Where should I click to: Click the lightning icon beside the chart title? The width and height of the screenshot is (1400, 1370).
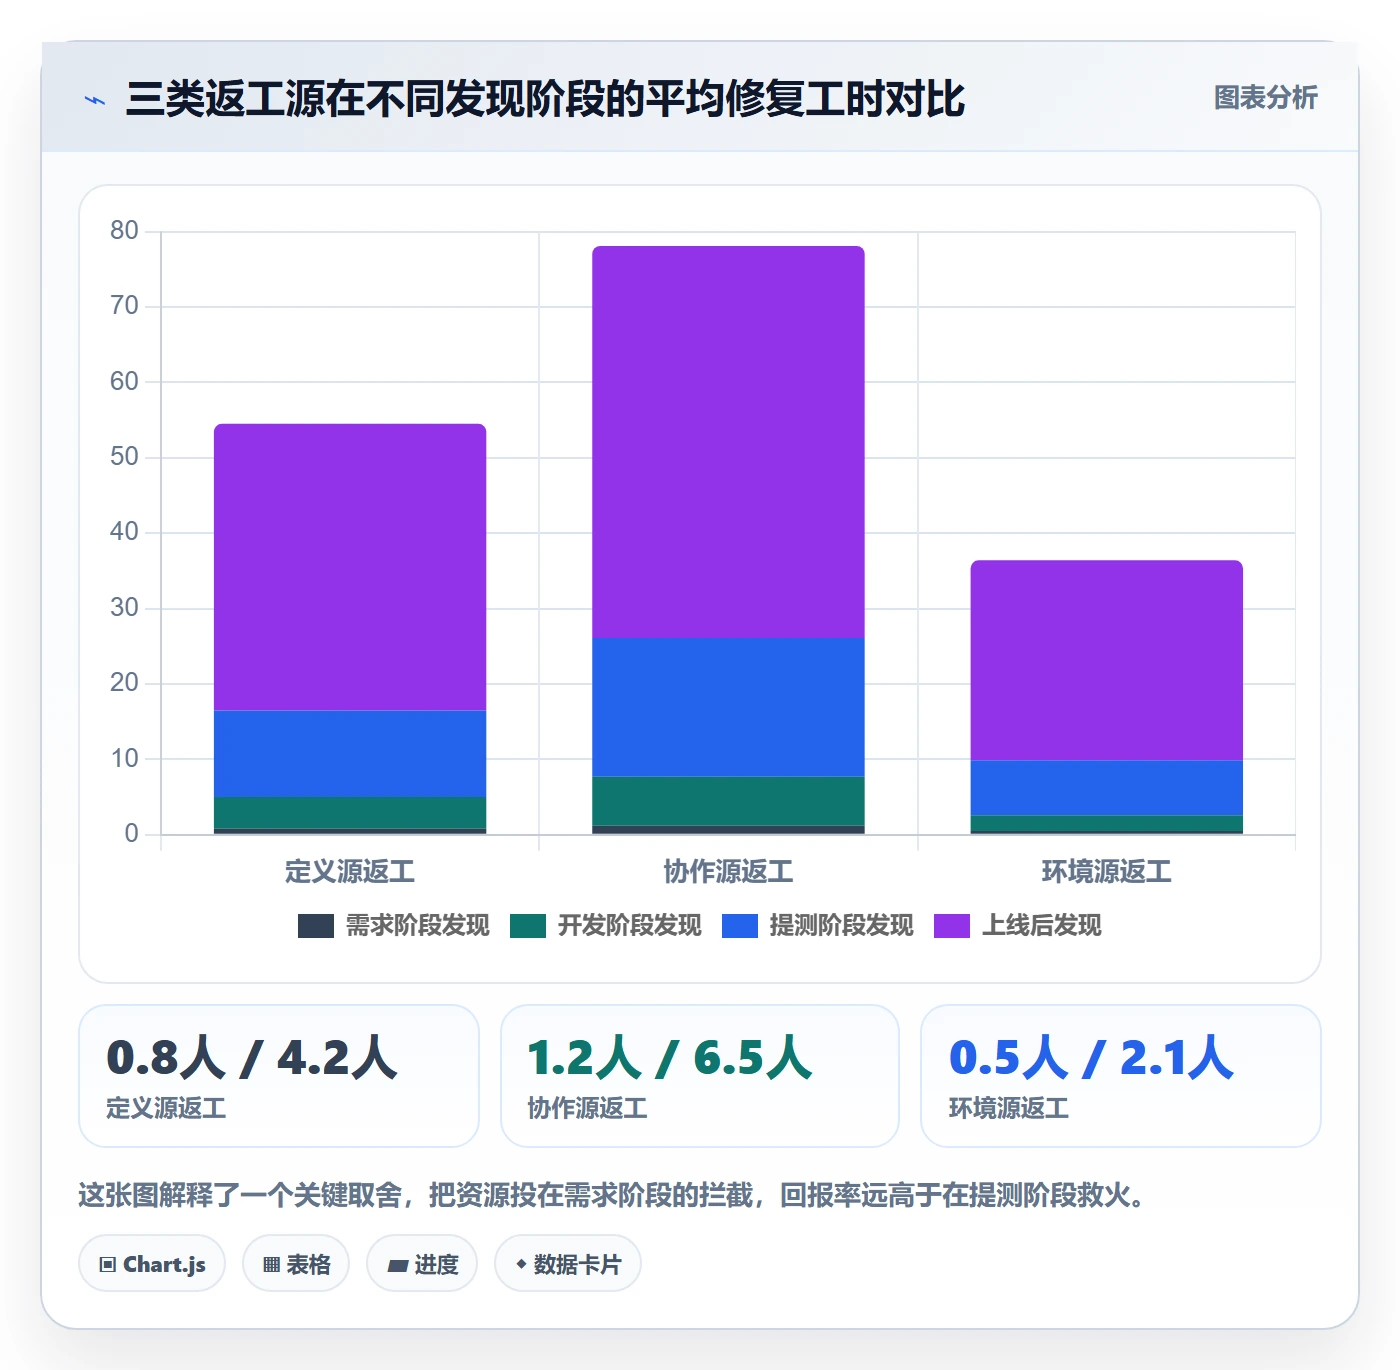point(95,100)
